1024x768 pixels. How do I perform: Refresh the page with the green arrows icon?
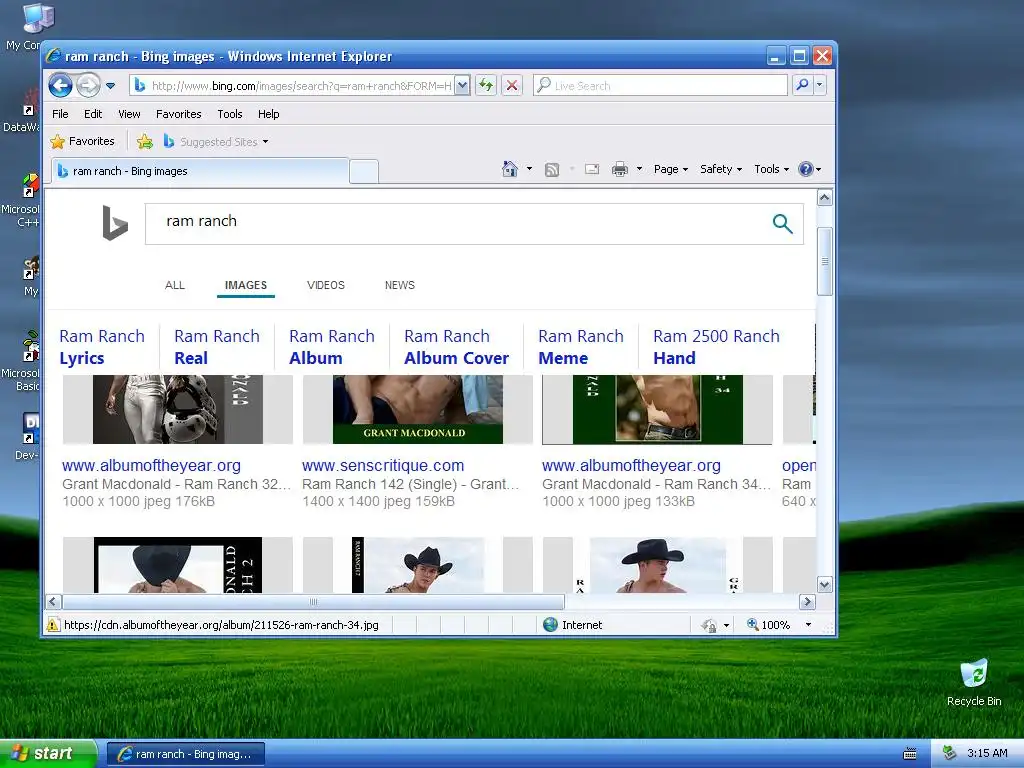(486, 86)
